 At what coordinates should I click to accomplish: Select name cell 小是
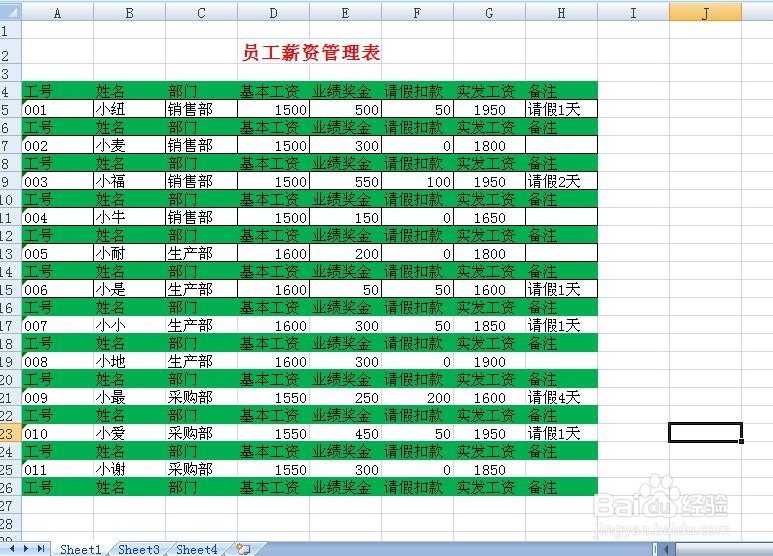click(130, 289)
